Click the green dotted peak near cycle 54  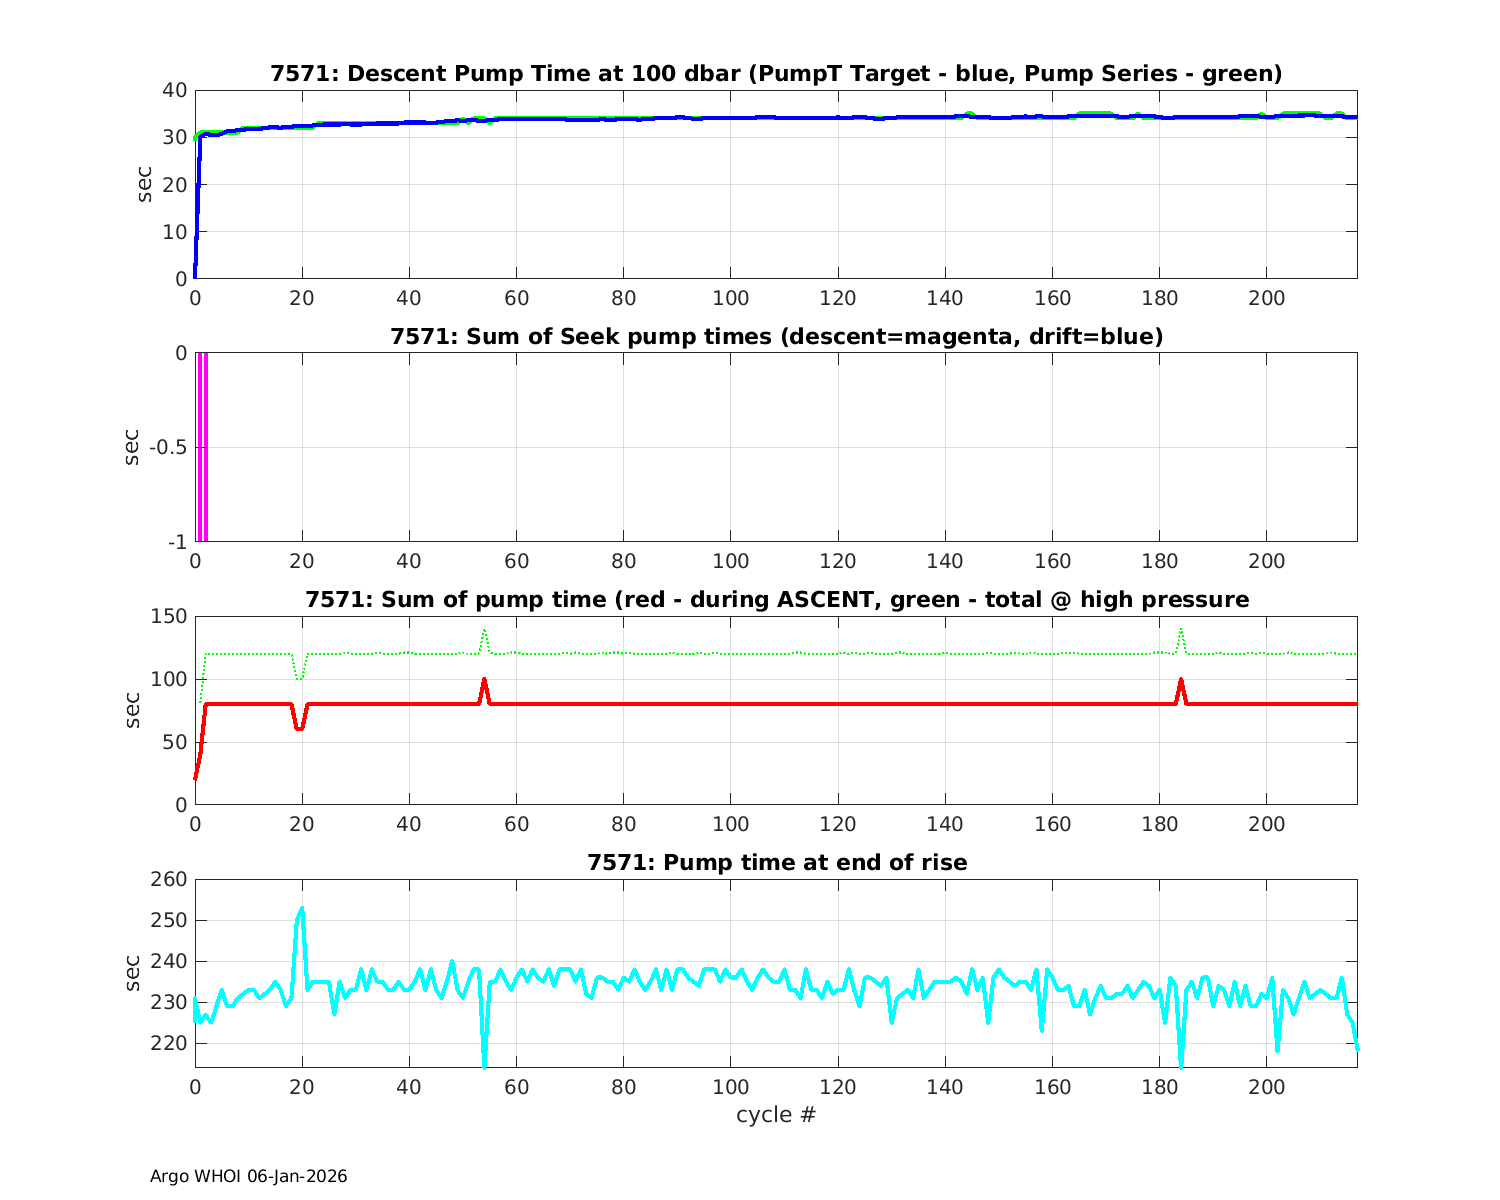tap(484, 631)
